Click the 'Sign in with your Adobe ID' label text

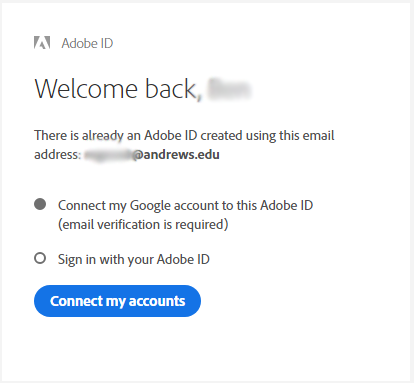pos(134,259)
